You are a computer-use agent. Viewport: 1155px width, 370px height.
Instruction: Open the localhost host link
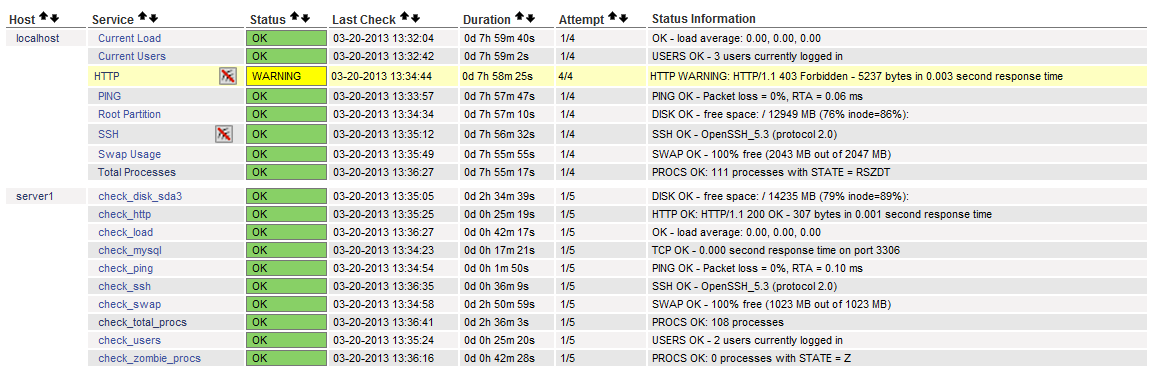coord(38,38)
